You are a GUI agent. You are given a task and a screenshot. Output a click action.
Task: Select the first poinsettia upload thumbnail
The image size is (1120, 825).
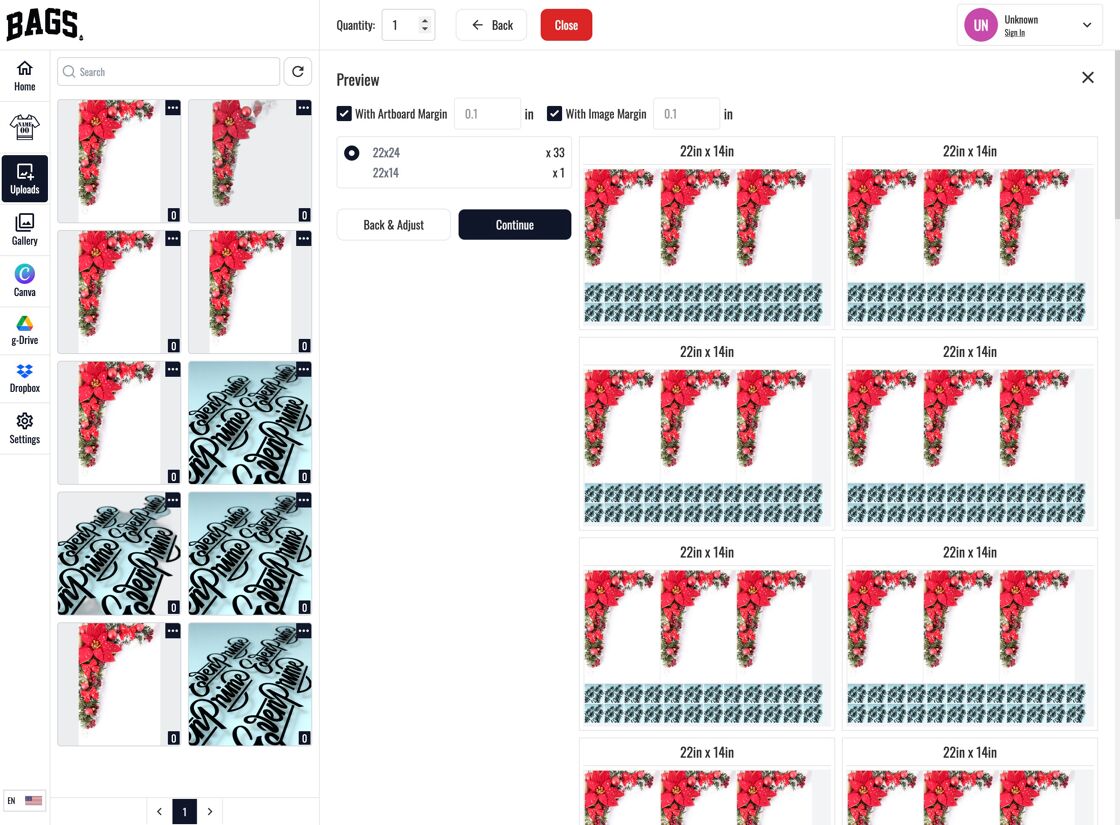[x=119, y=161]
